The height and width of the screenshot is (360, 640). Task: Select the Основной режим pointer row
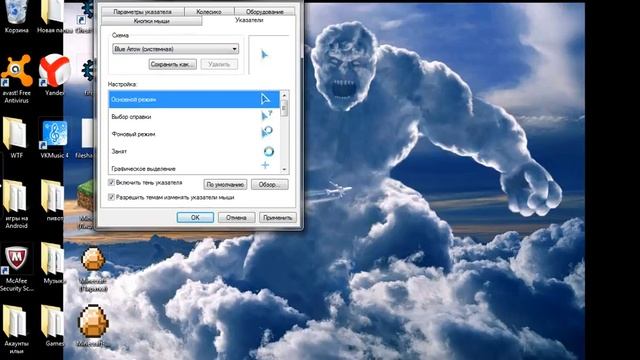pos(194,100)
